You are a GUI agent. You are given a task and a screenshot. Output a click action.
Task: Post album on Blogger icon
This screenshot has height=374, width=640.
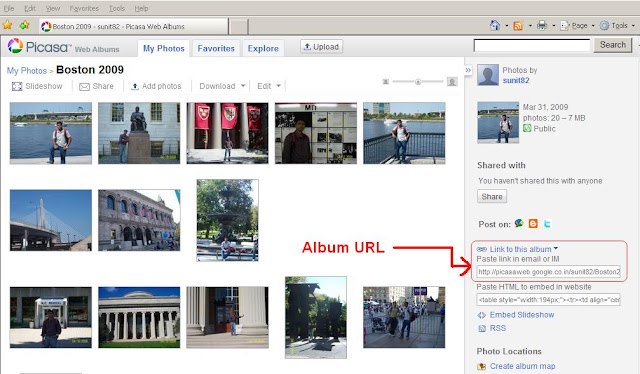[x=533, y=223]
